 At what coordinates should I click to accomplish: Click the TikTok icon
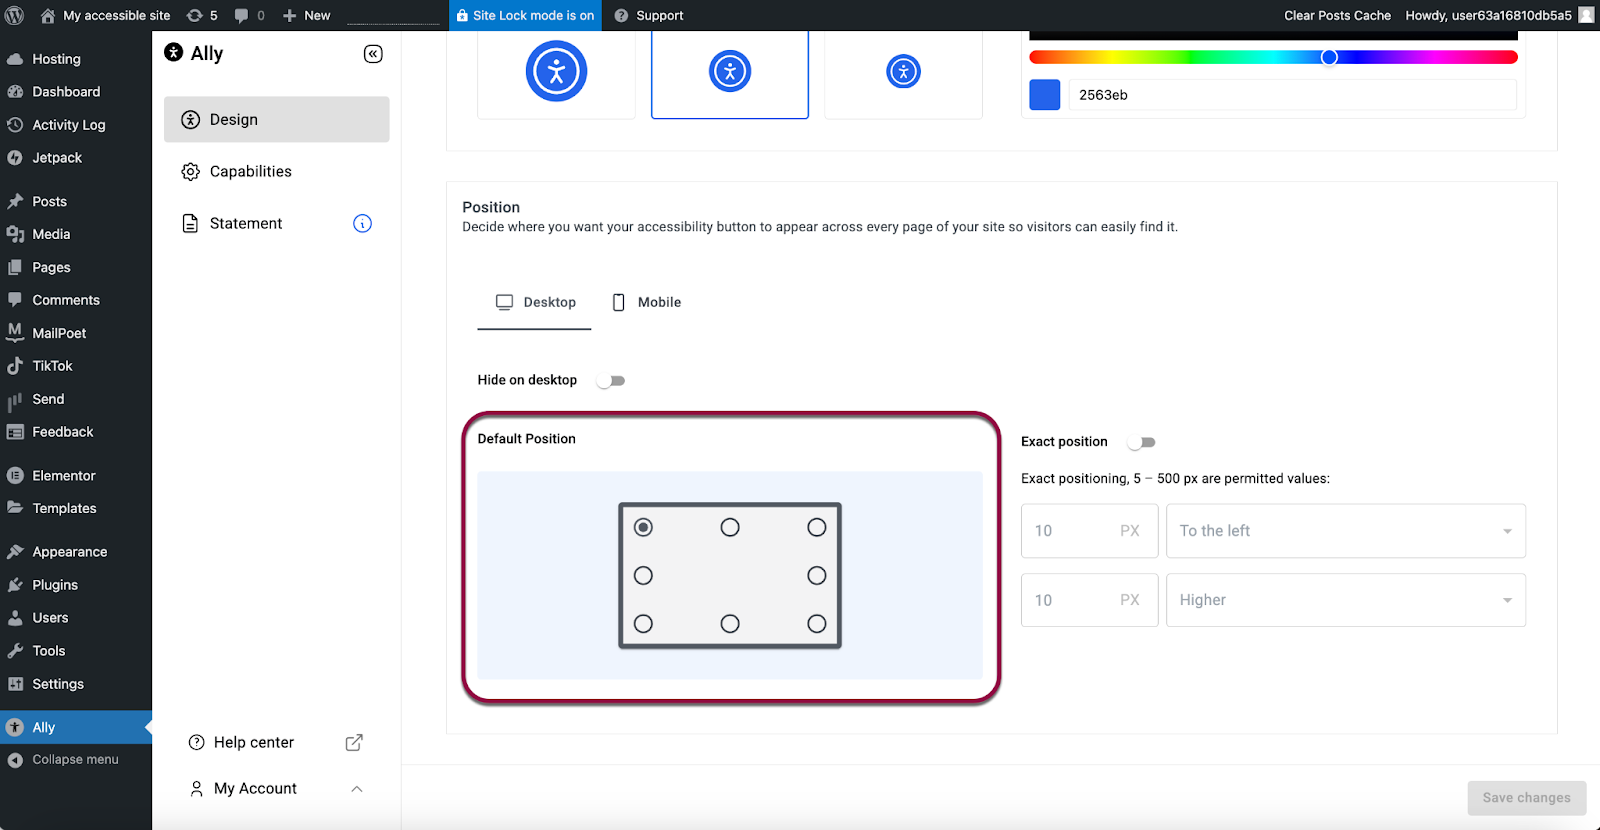[15, 366]
